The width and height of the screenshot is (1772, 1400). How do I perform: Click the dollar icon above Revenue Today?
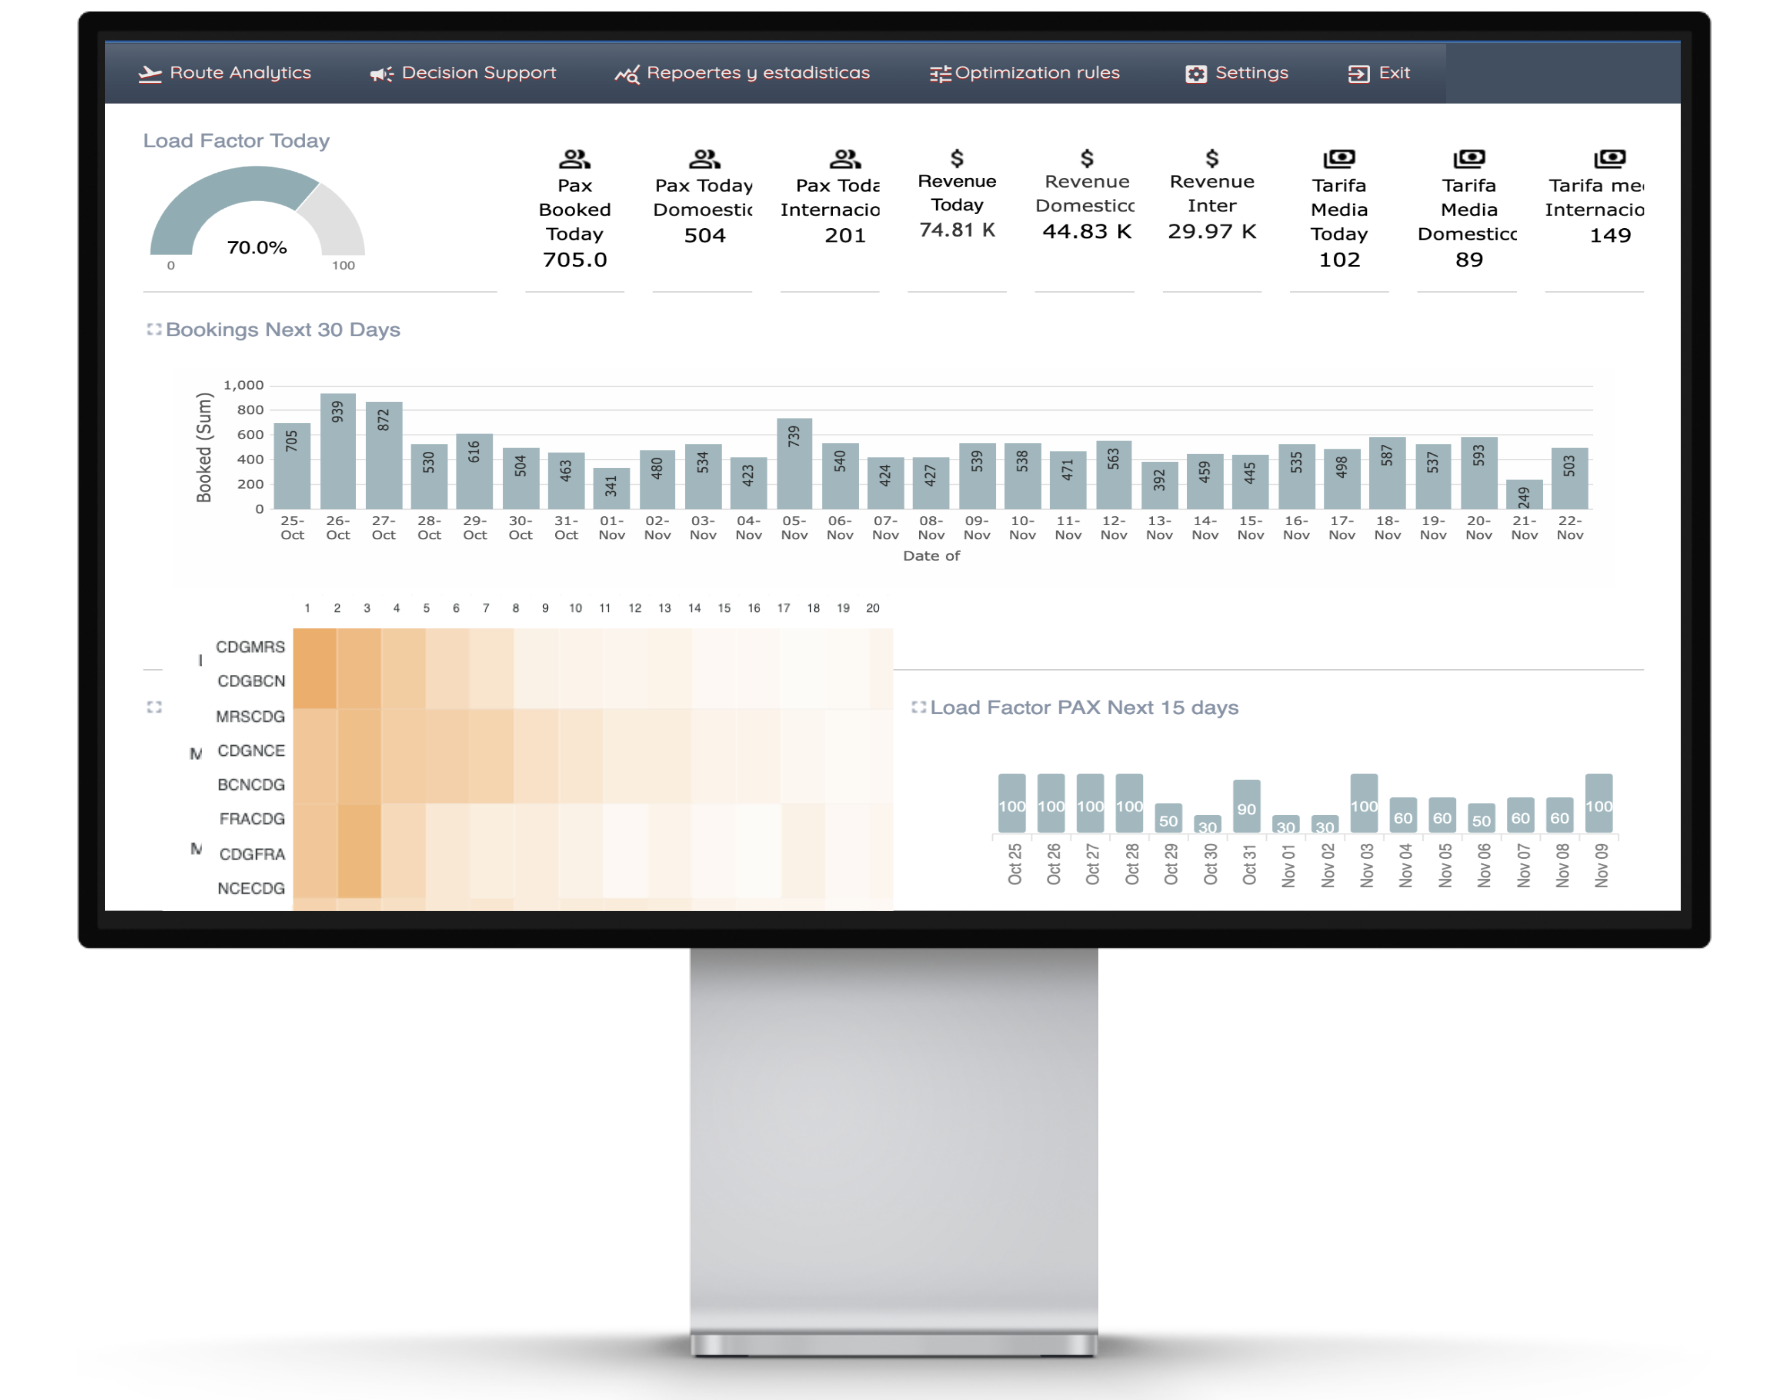coord(957,158)
